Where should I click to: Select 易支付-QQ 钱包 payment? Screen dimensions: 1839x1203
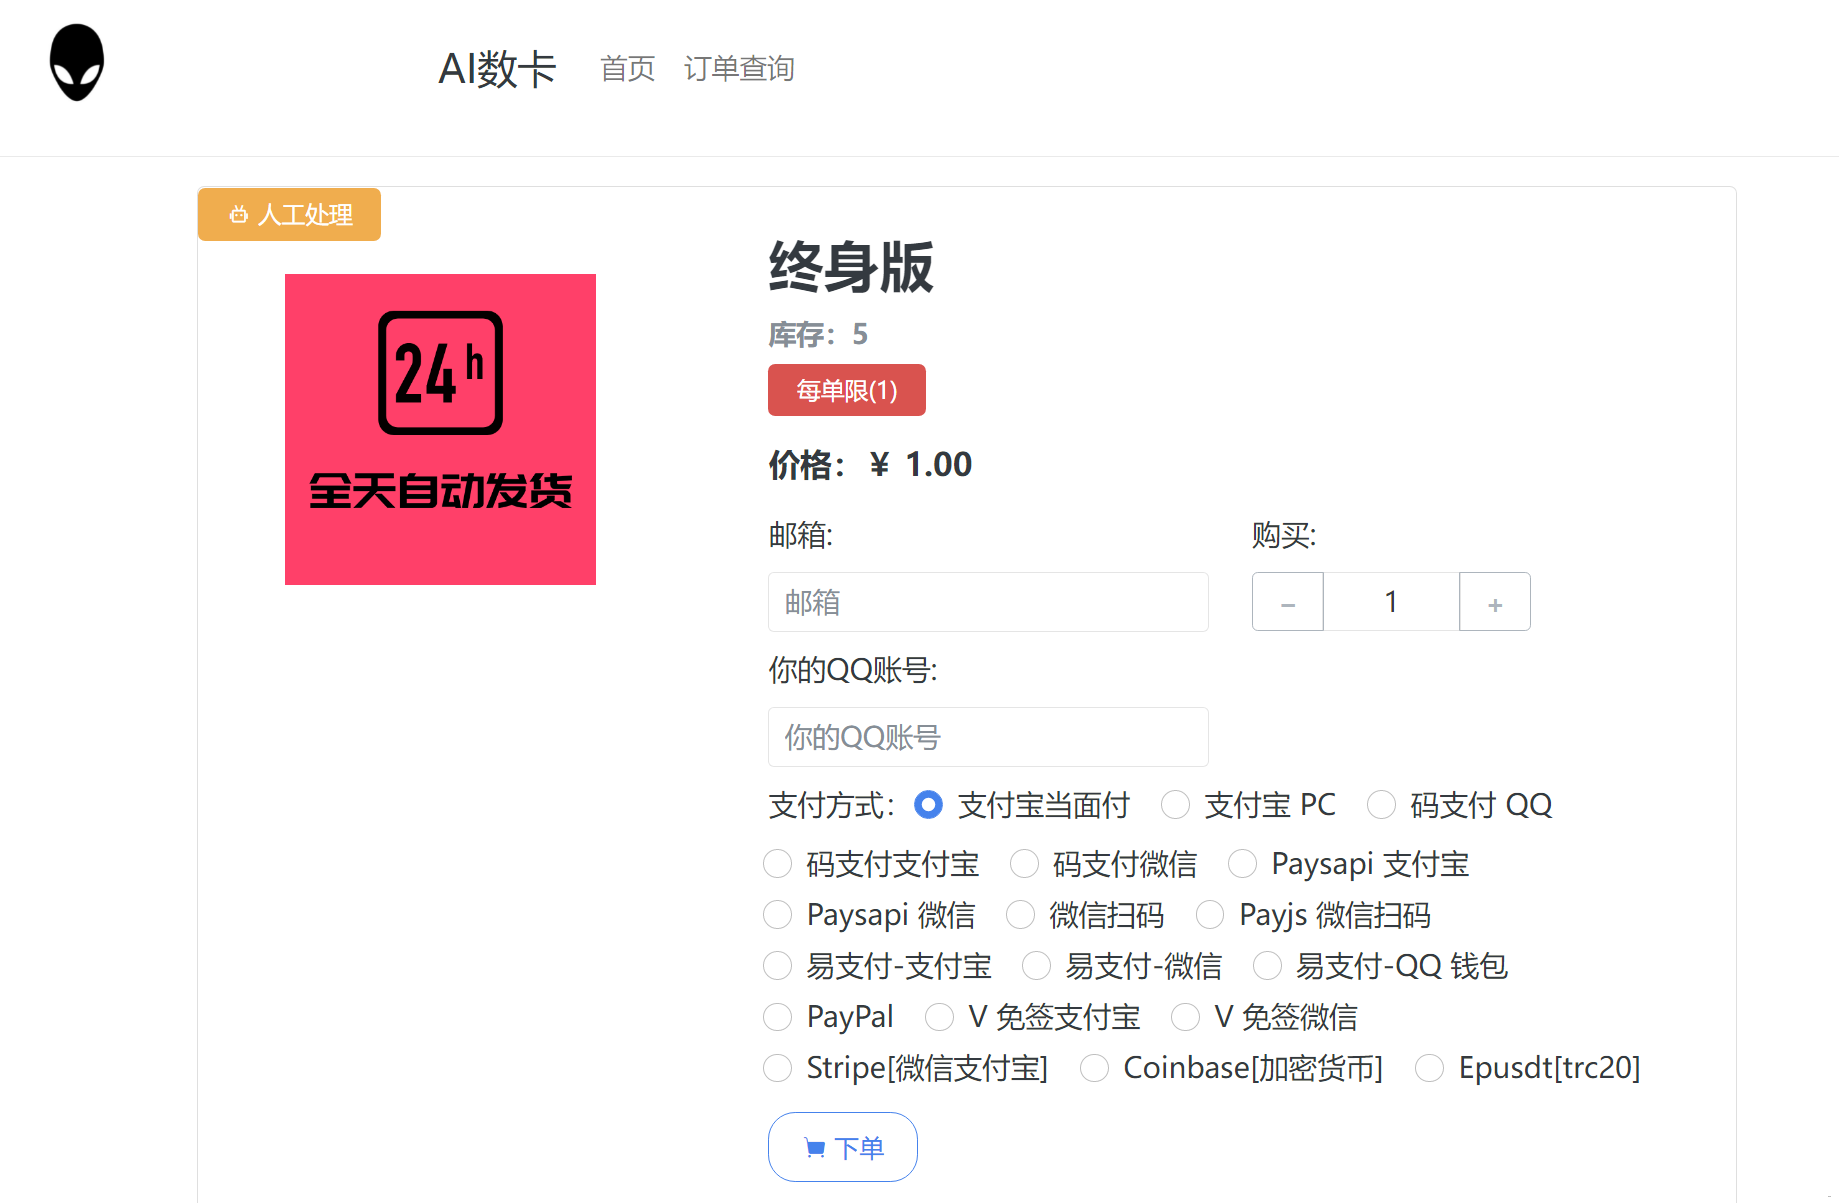(x=1267, y=966)
